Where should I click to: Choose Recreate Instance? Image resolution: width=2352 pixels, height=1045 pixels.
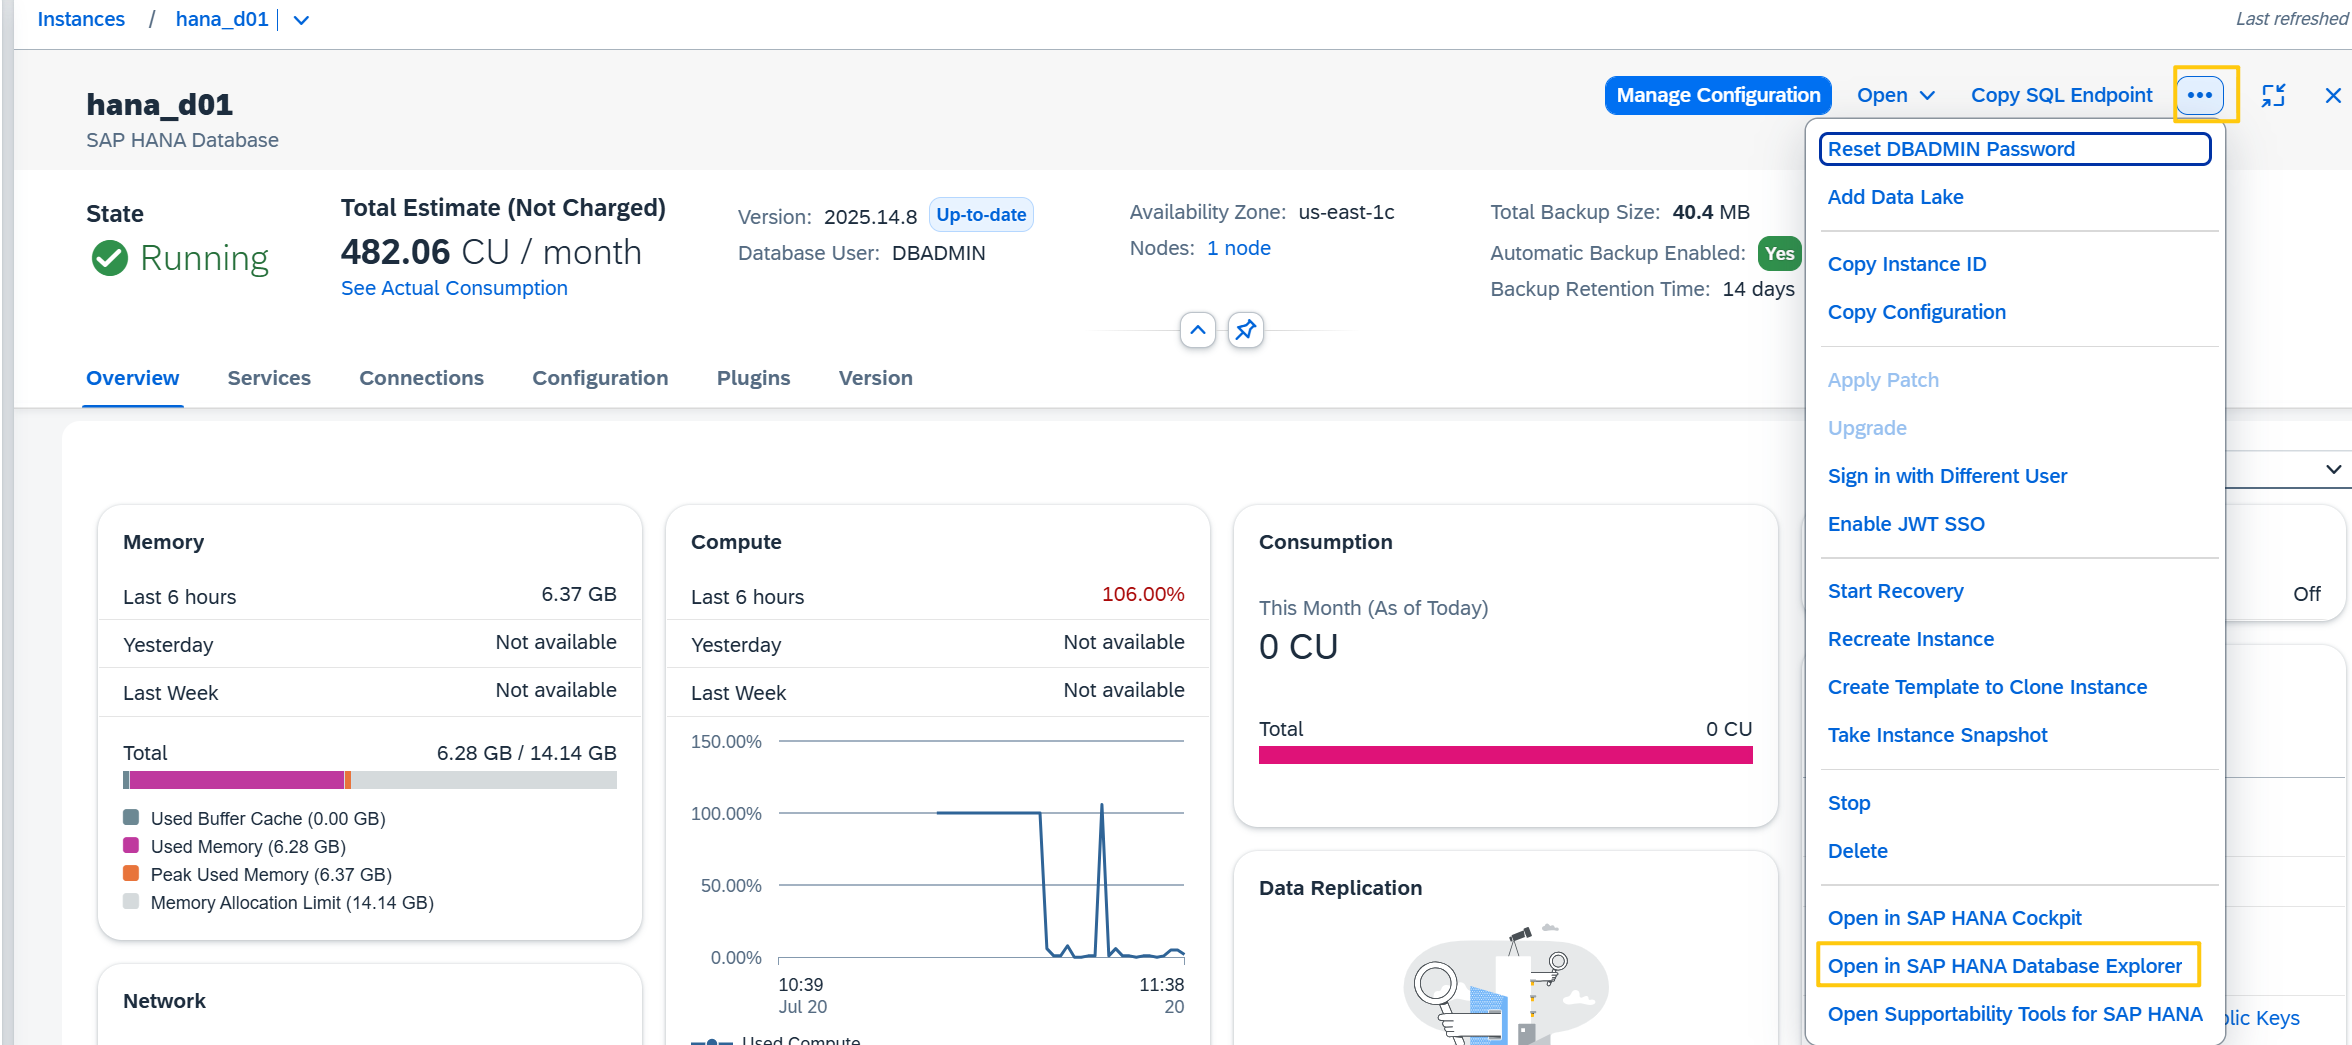tap(1910, 639)
